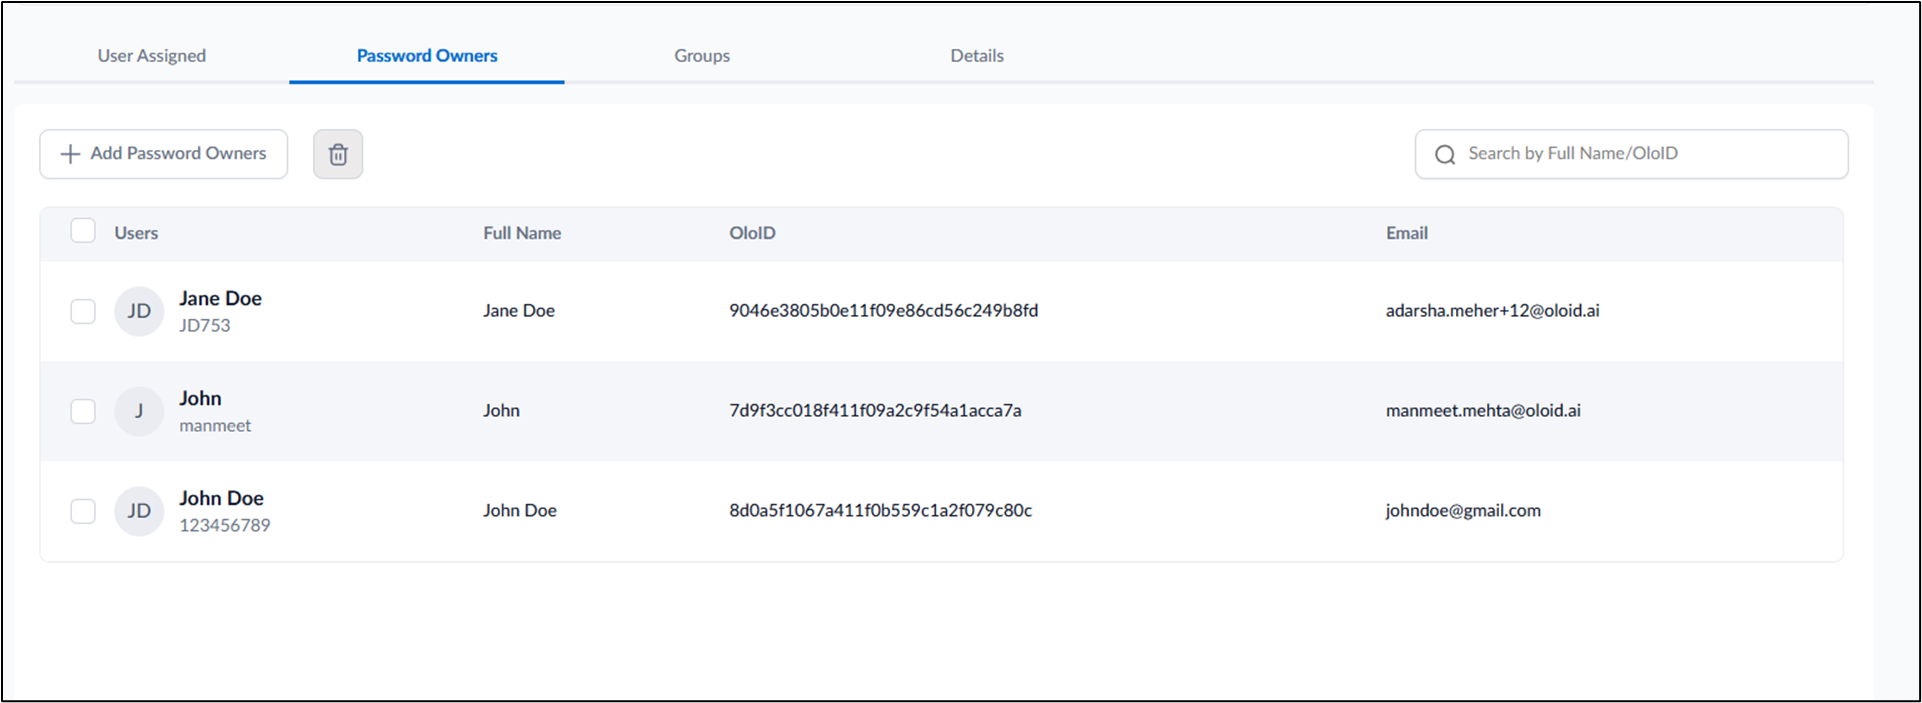The width and height of the screenshot is (1922, 703).
Task: Click the magnifier icon in search box
Action: click(x=1445, y=154)
